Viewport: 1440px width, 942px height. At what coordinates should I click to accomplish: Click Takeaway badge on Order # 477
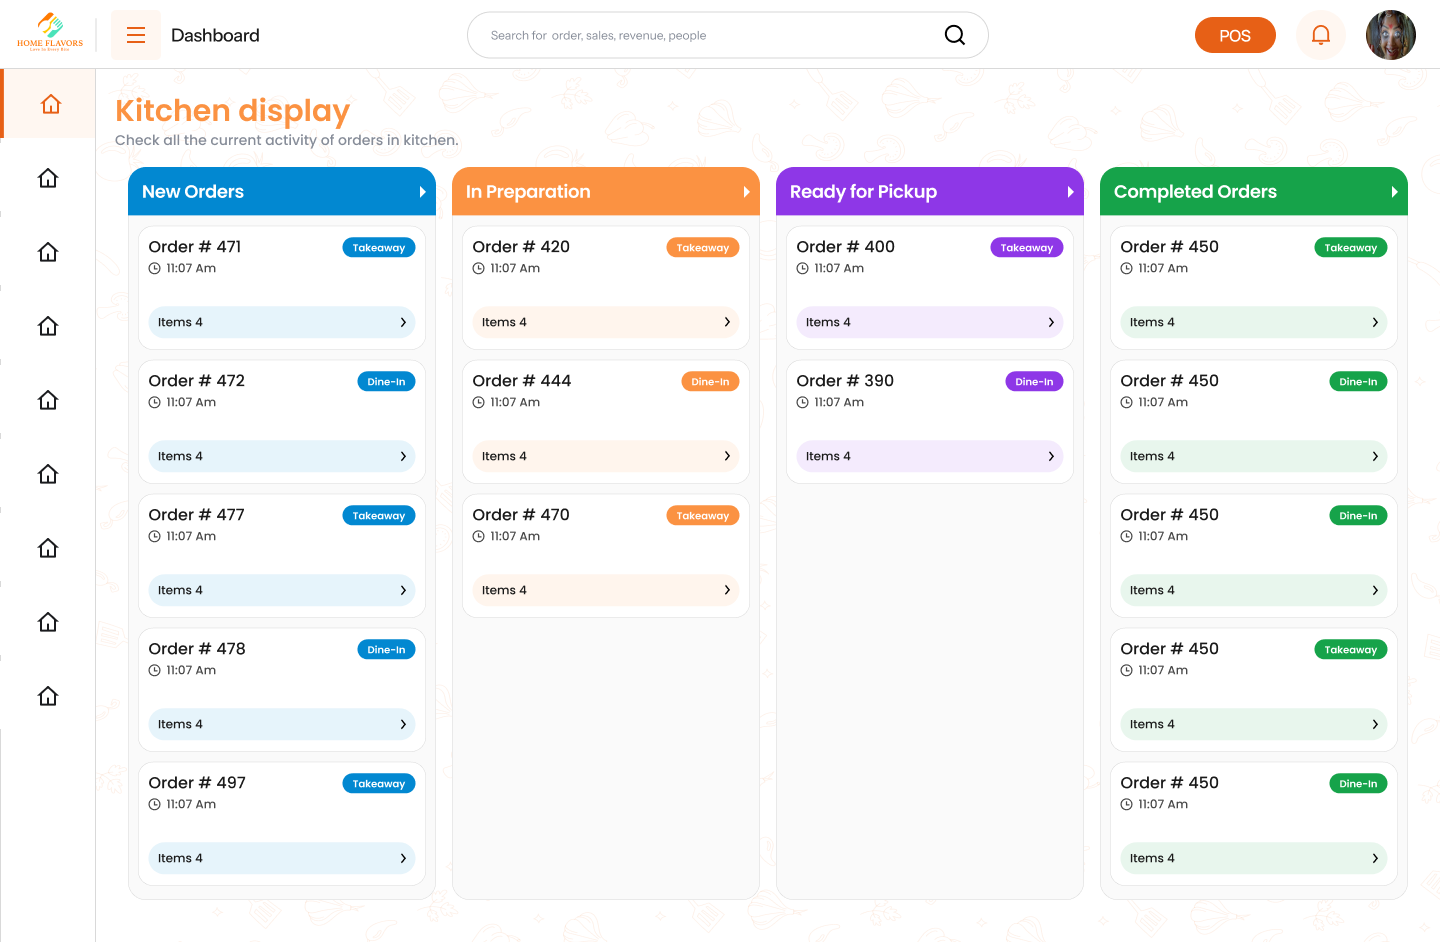(378, 516)
